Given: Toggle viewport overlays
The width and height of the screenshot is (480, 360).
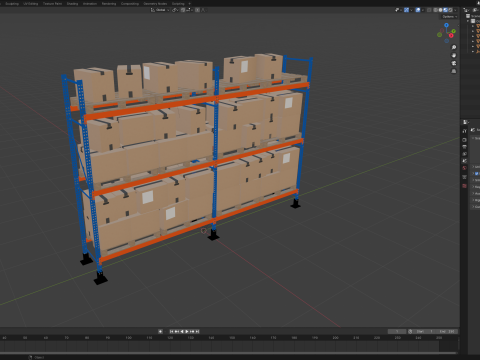Looking at the screenshot, I should coord(418,10).
